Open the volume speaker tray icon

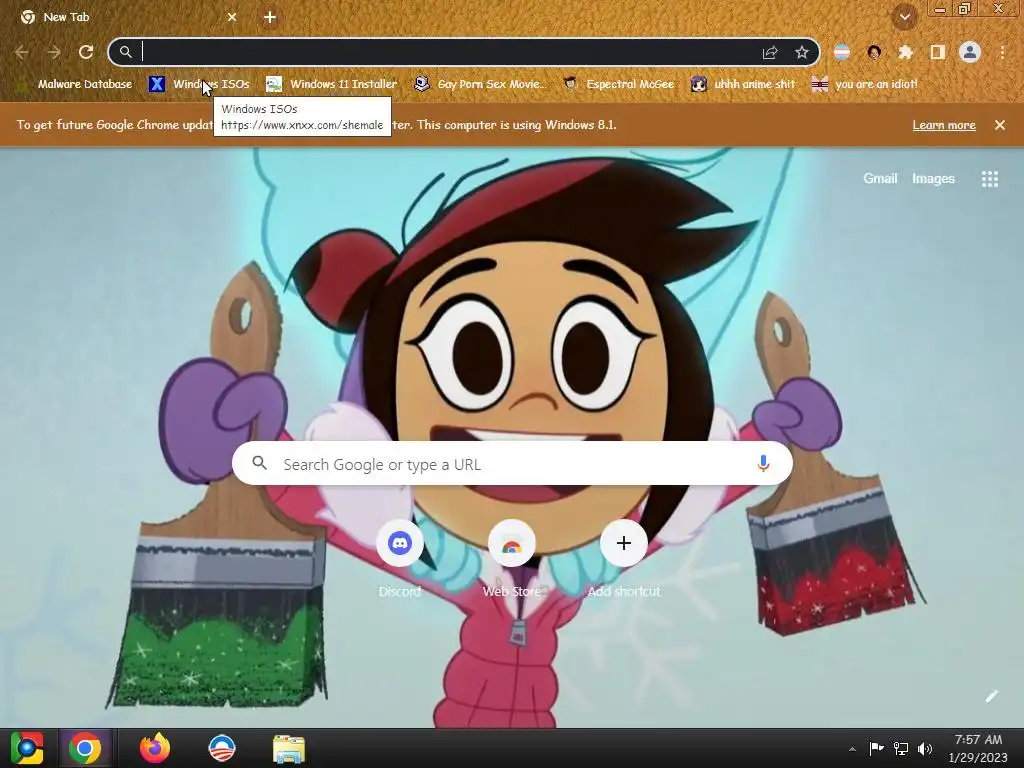925,748
